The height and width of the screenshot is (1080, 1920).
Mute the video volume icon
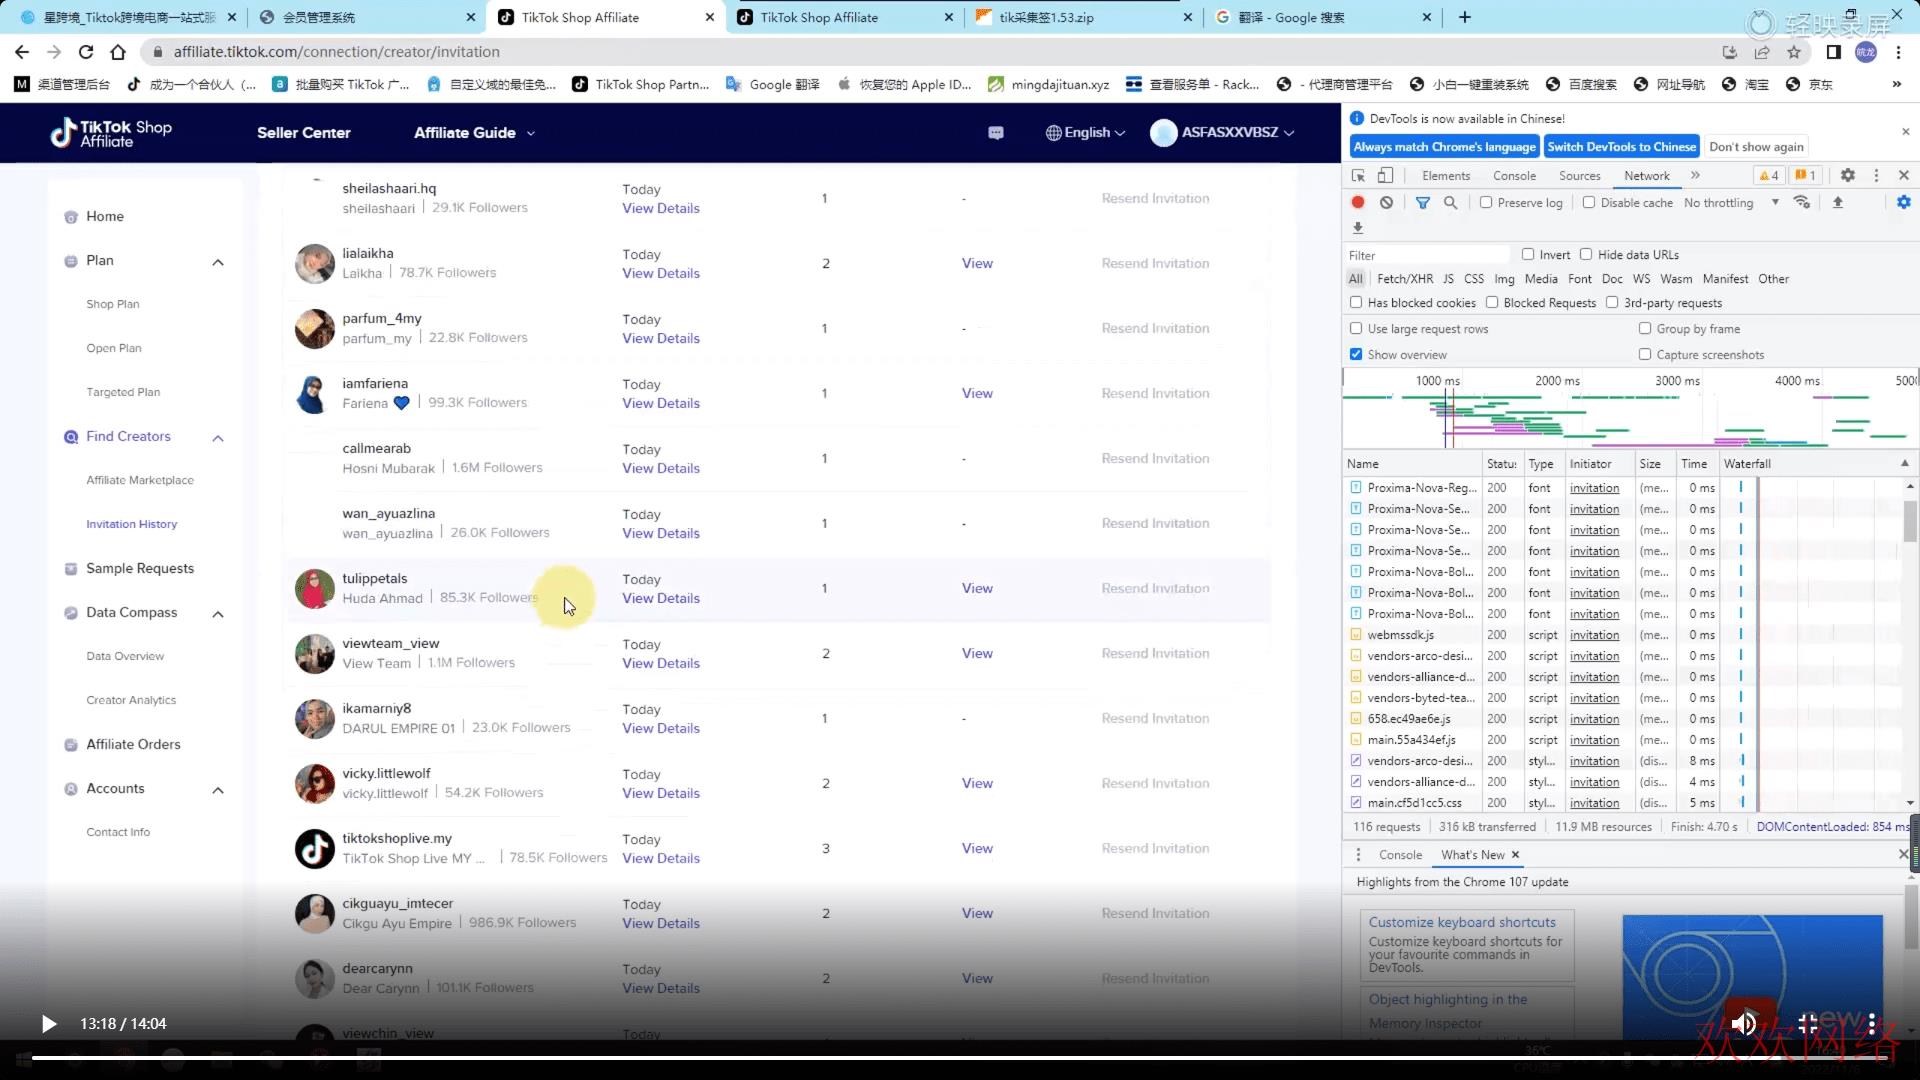(1744, 1023)
